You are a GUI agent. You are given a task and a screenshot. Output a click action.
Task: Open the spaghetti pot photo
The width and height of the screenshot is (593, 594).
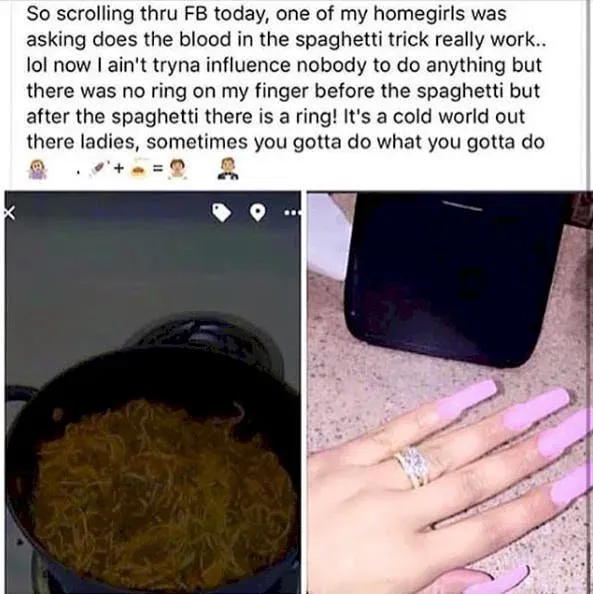(153, 393)
